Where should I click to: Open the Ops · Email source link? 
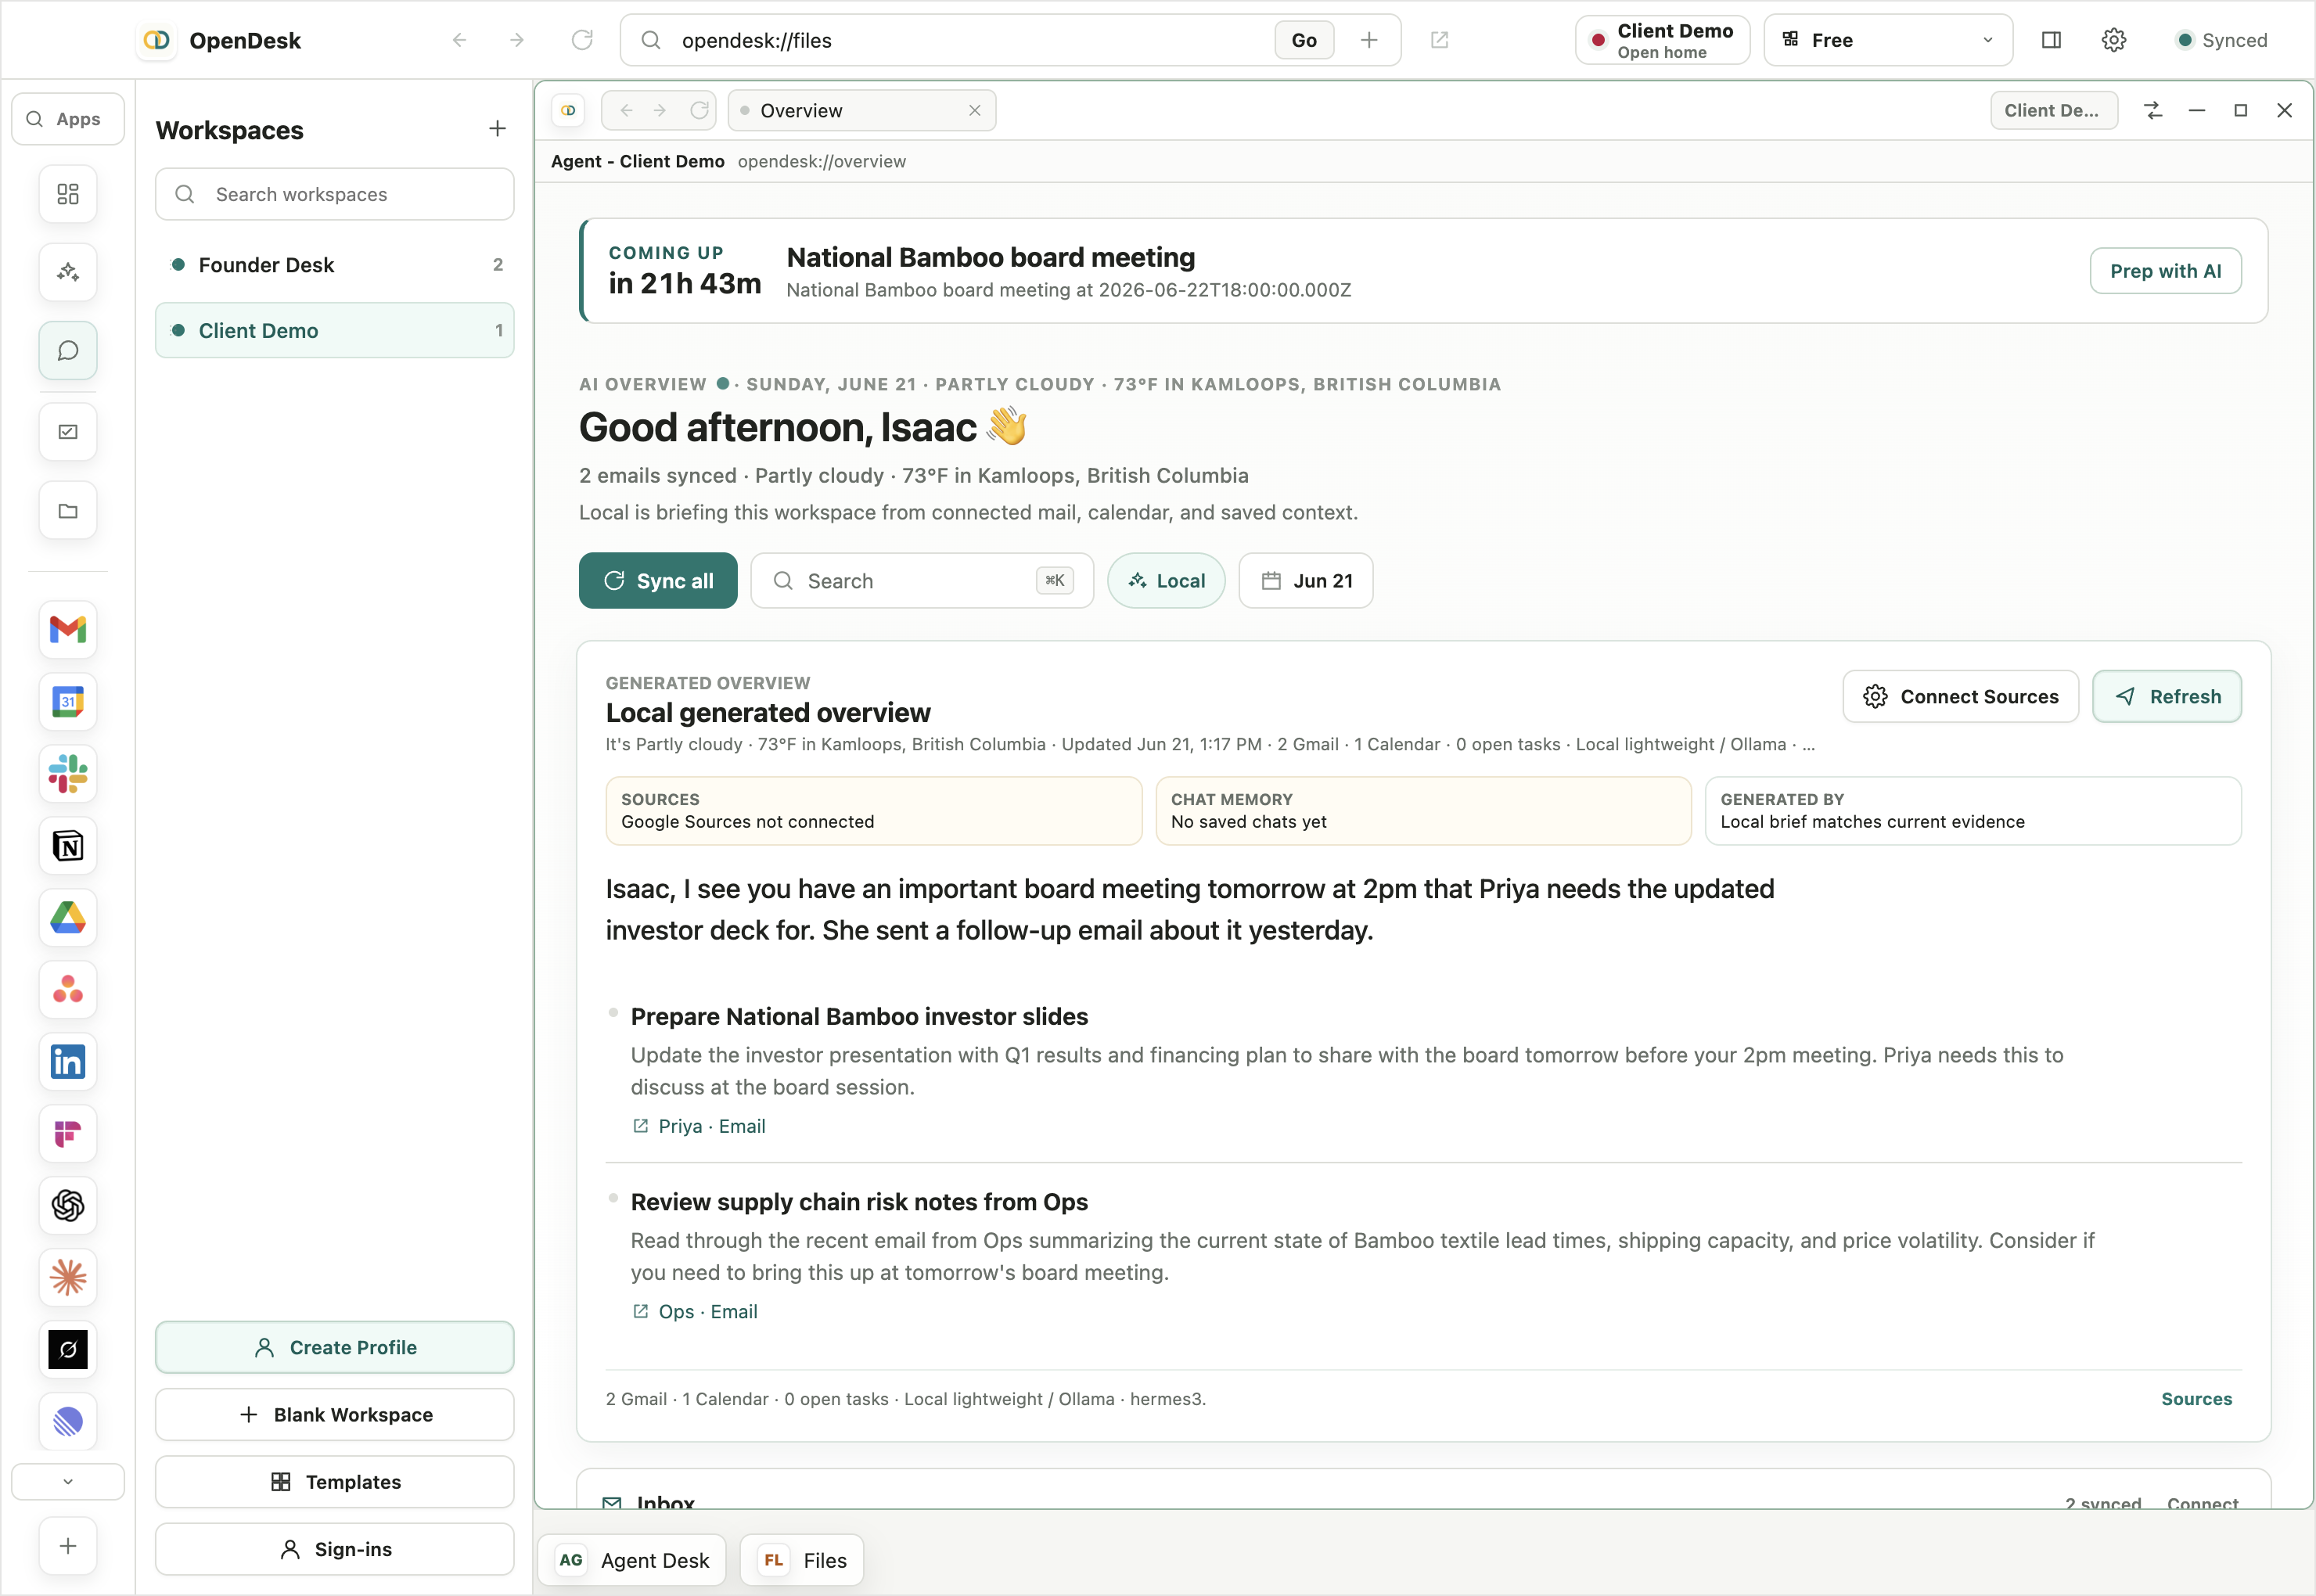pyautogui.click(x=695, y=1312)
